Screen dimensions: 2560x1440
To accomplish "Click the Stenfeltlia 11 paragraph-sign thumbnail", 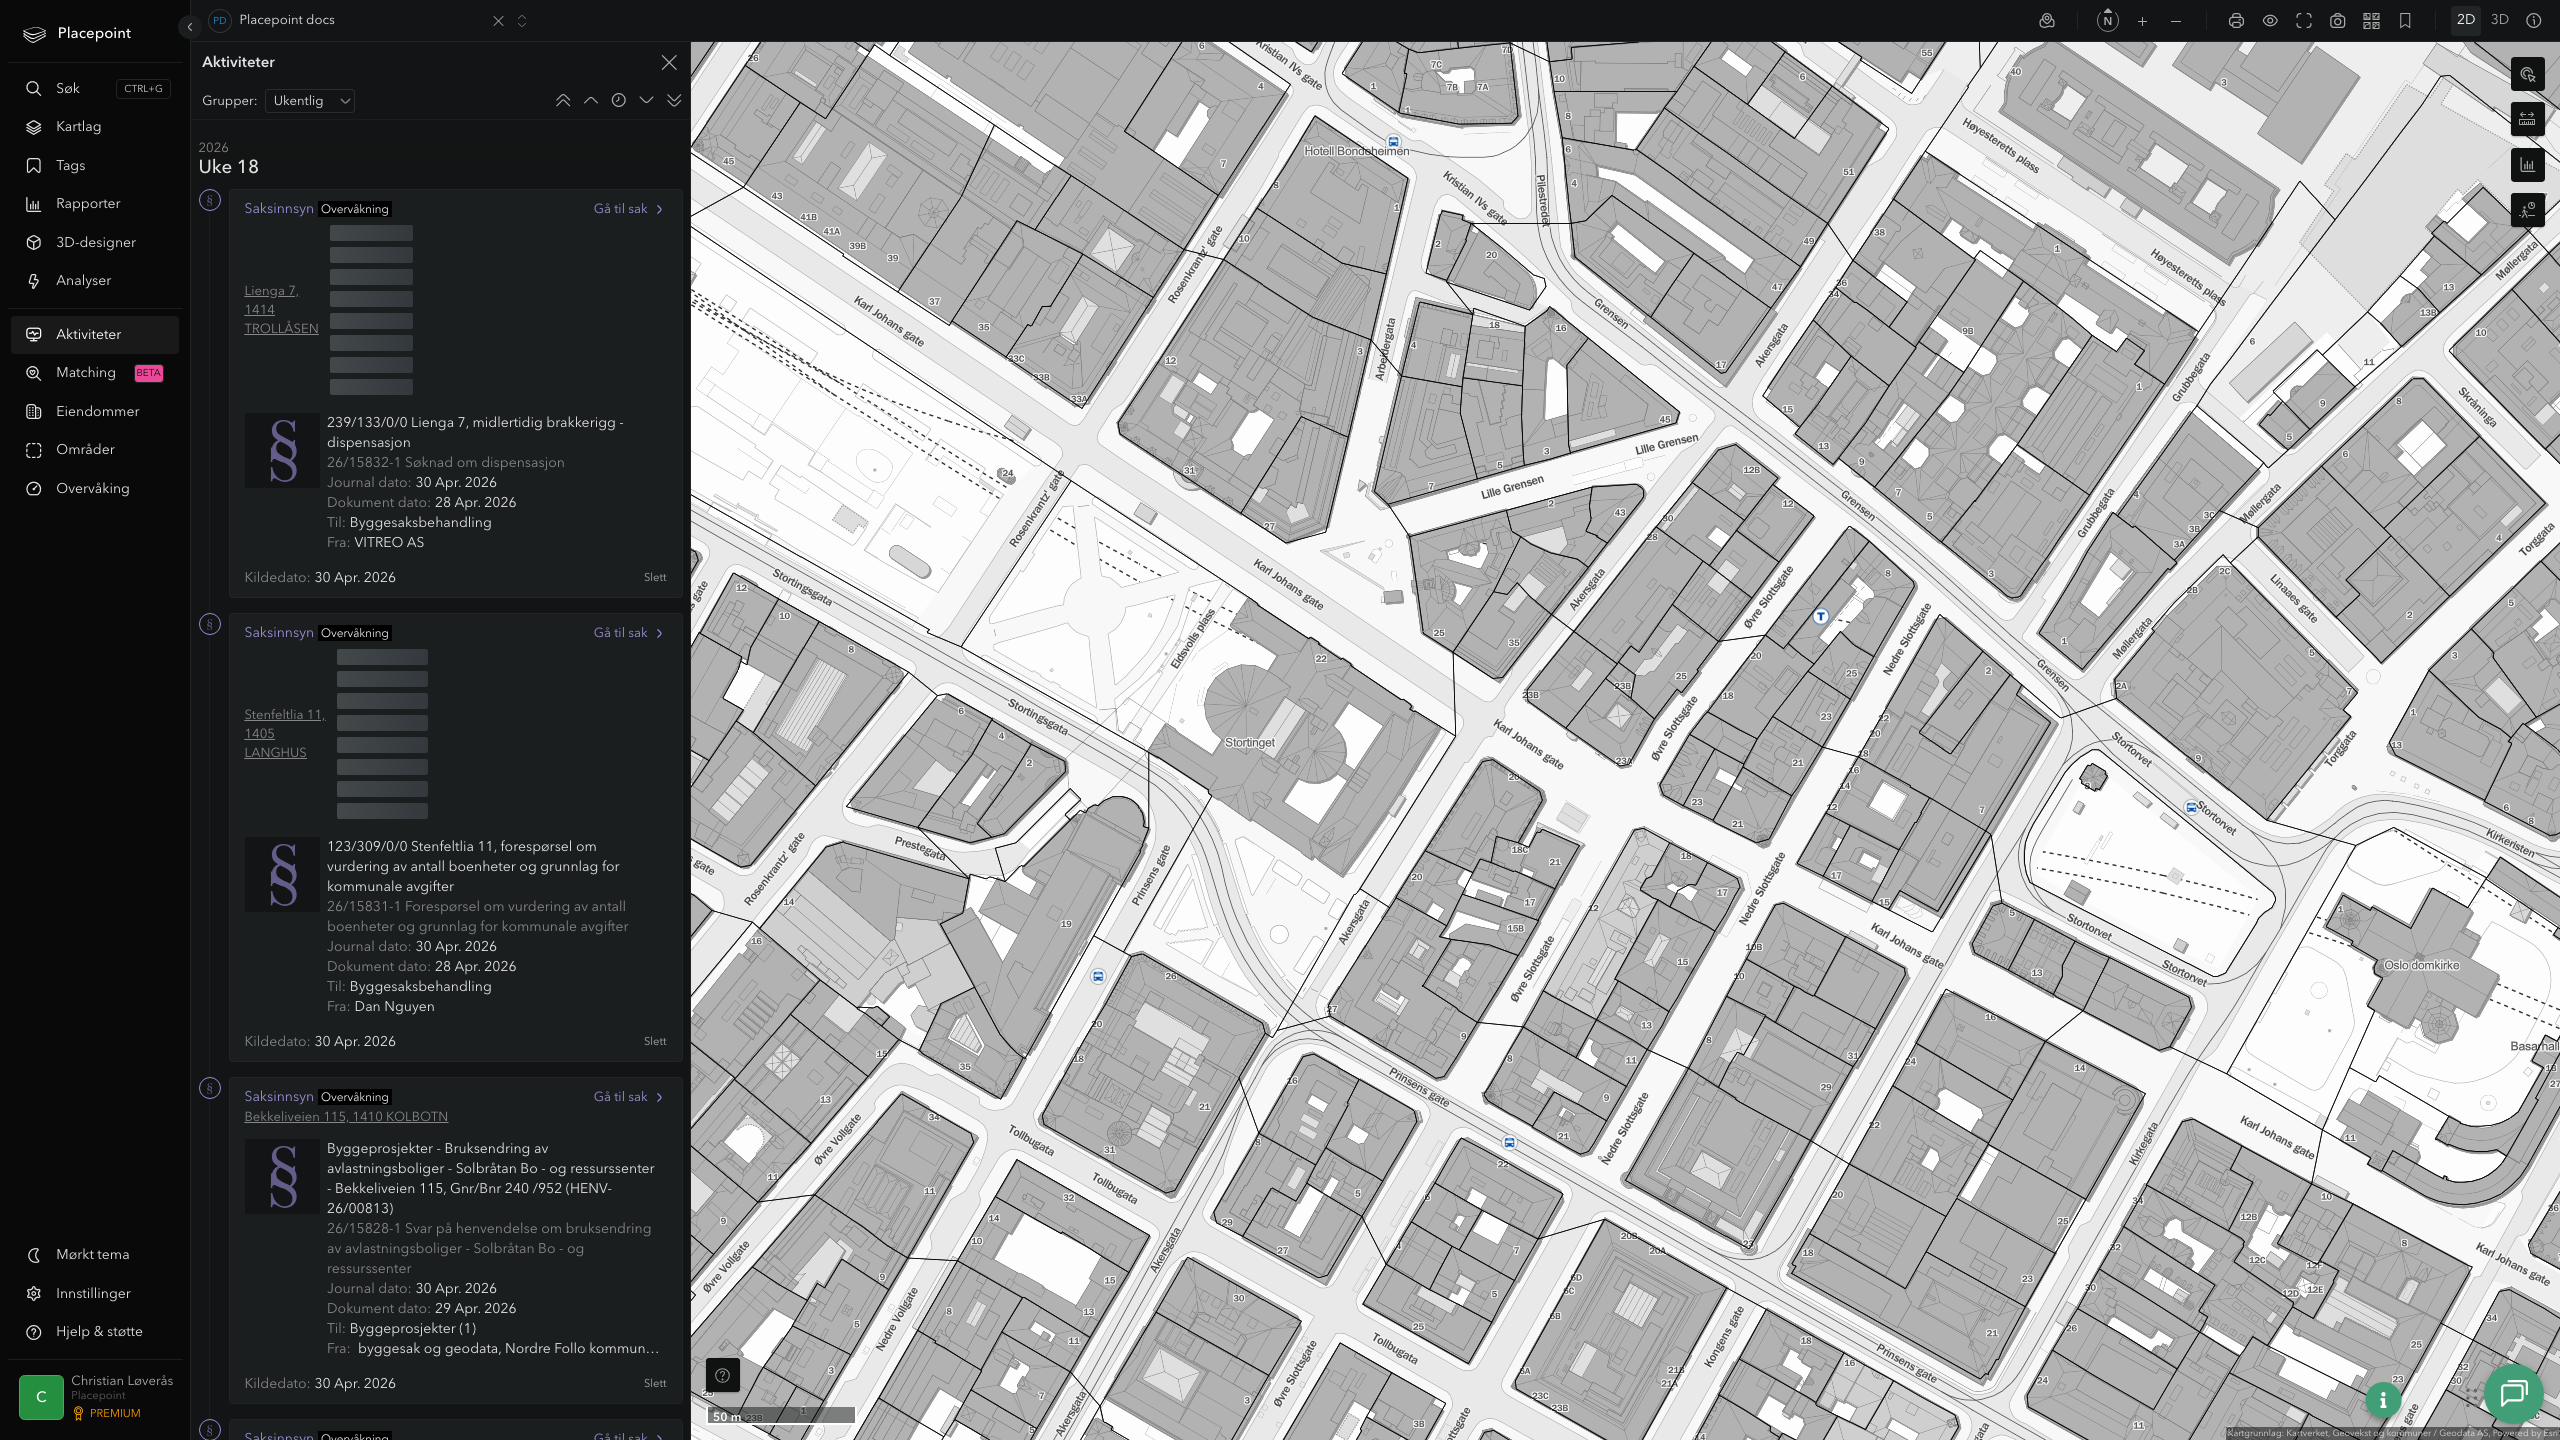I will point(283,875).
